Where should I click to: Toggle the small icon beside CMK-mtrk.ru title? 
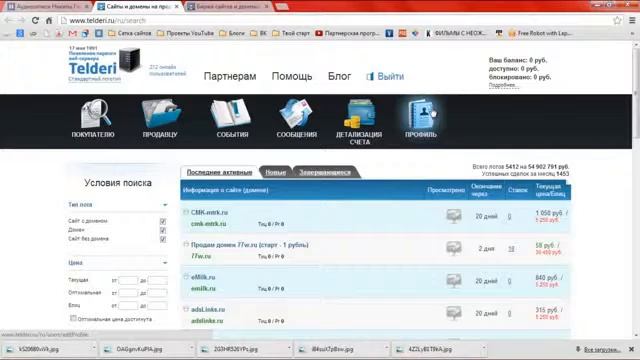(x=186, y=212)
